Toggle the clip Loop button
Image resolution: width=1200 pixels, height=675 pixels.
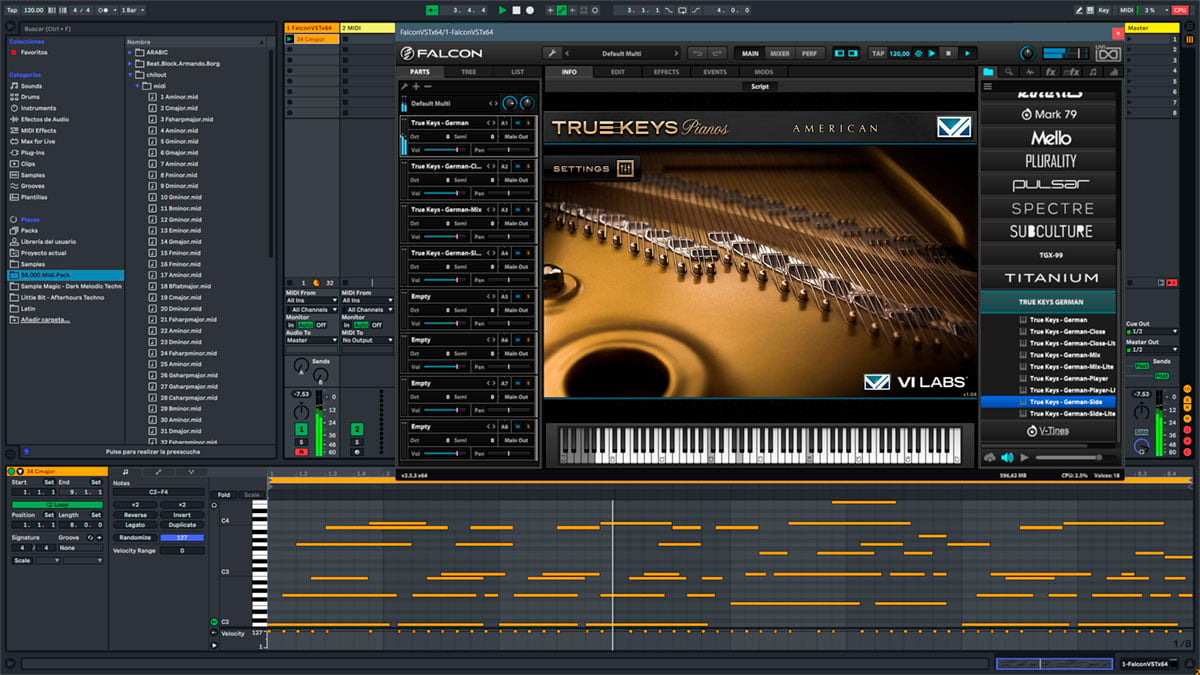57,505
